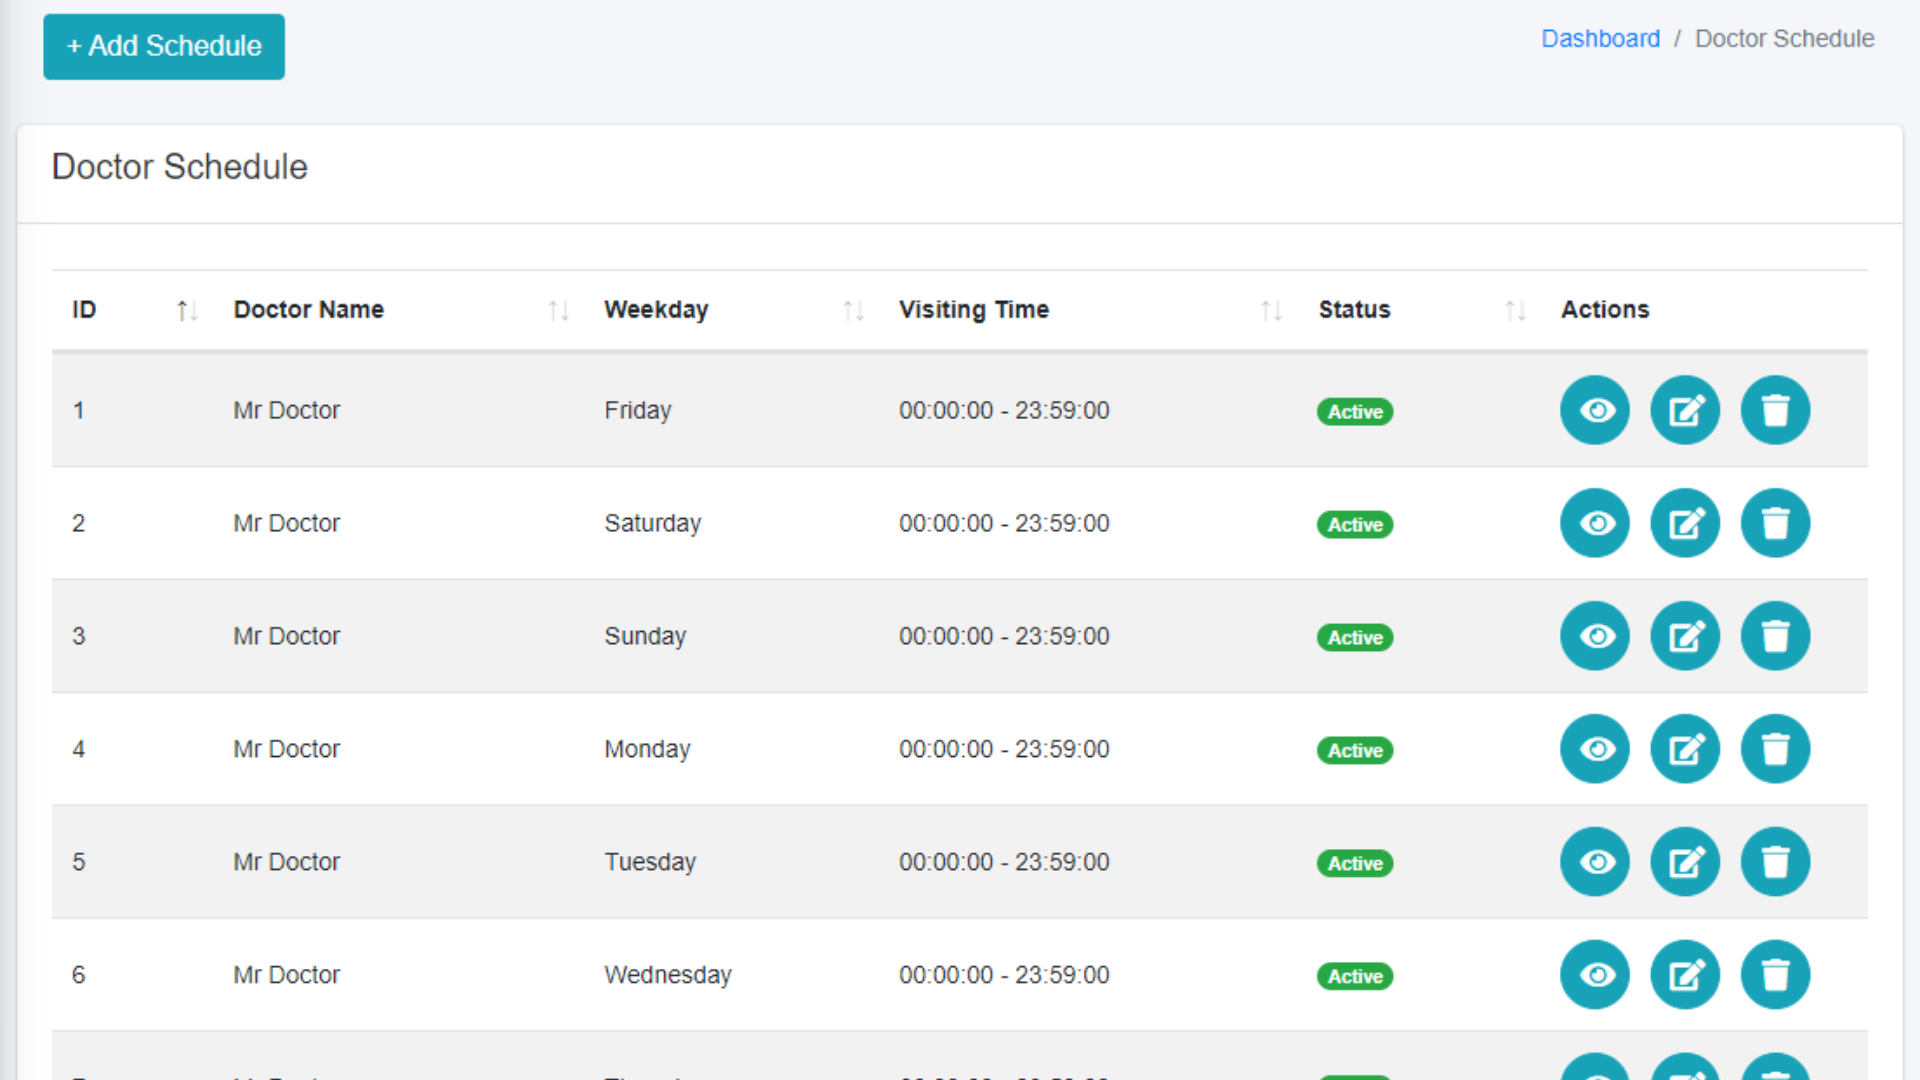1920x1080 pixels.
Task: Sort table by ID column arrows
Action: coord(186,311)
